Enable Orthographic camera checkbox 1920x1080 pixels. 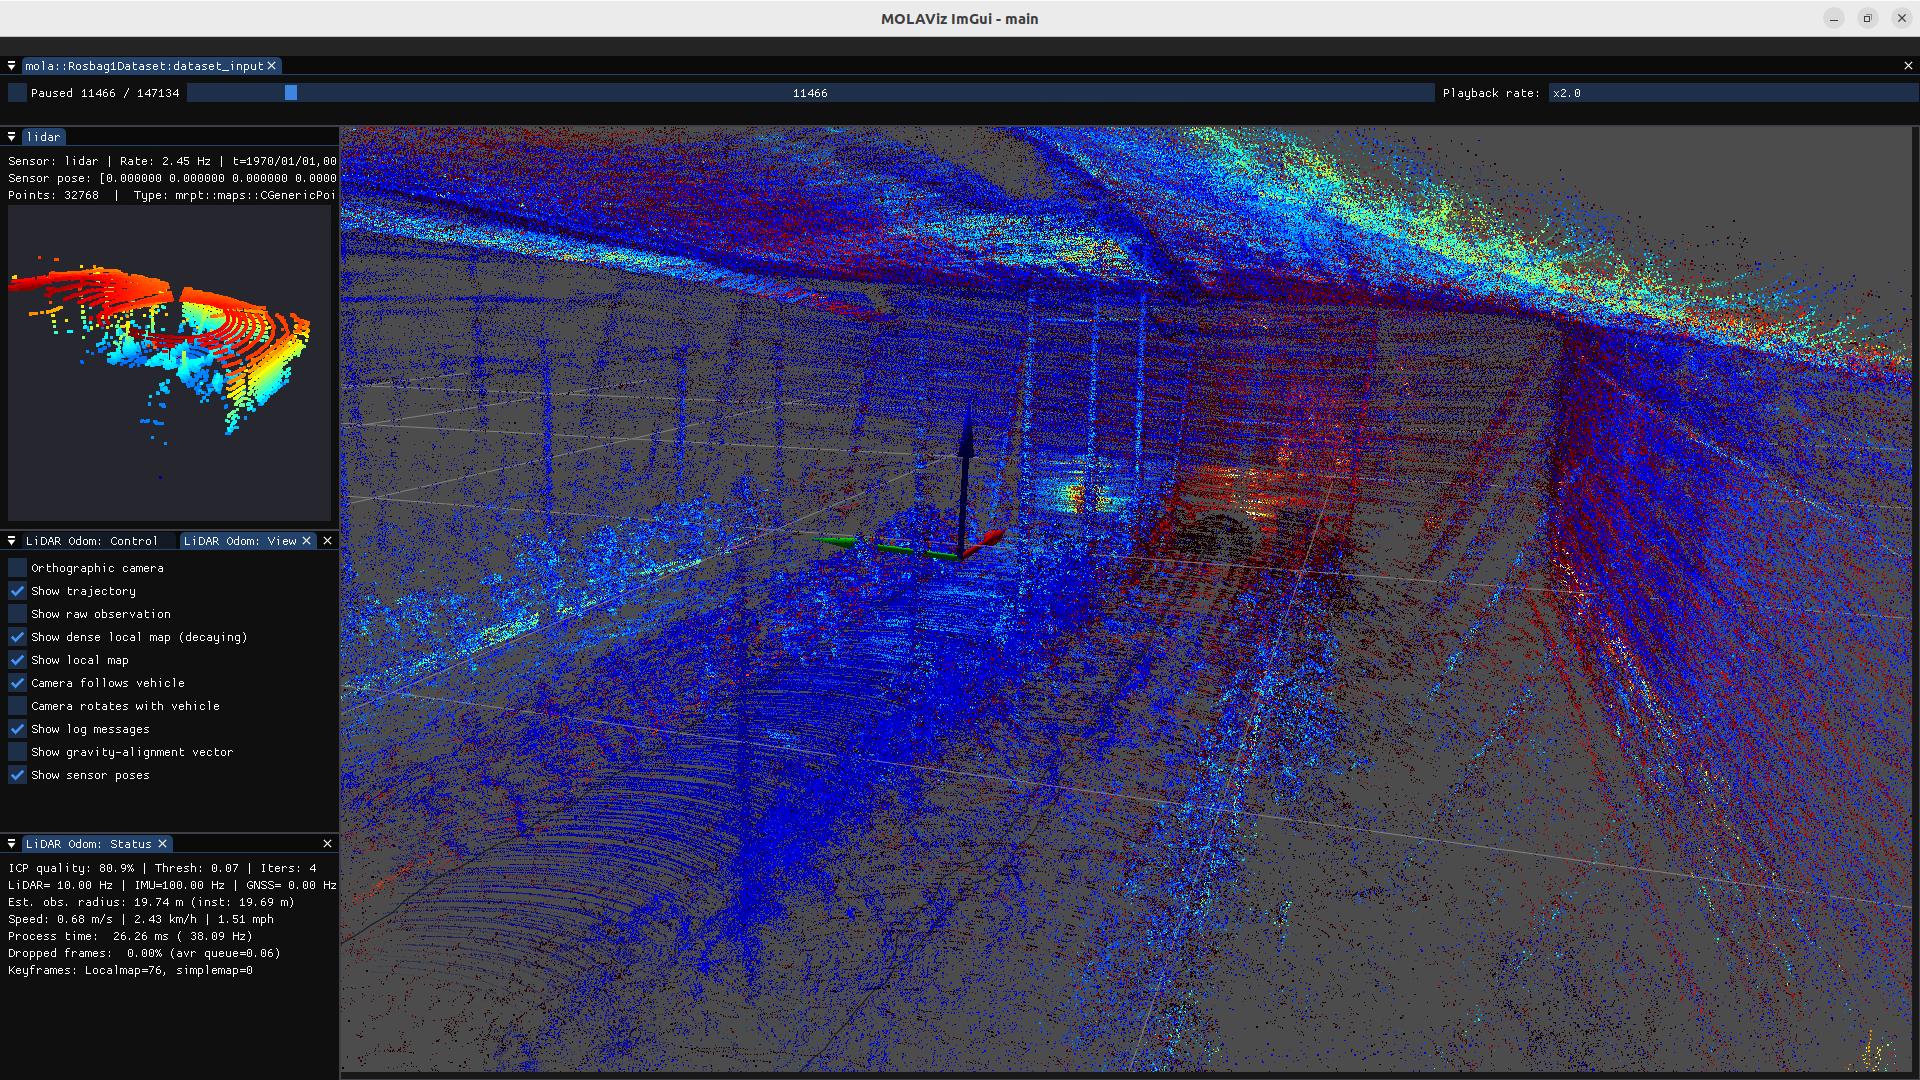point(17,568)
